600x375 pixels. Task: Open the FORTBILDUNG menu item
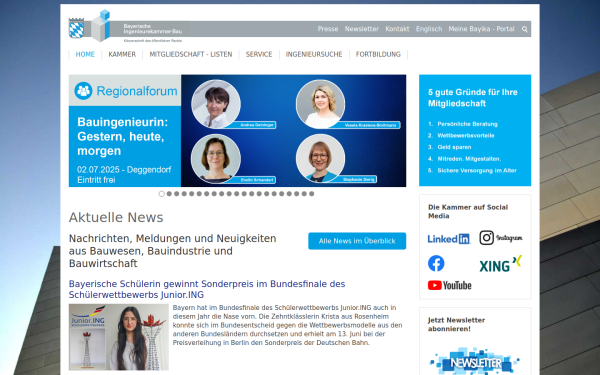[378, 54]
